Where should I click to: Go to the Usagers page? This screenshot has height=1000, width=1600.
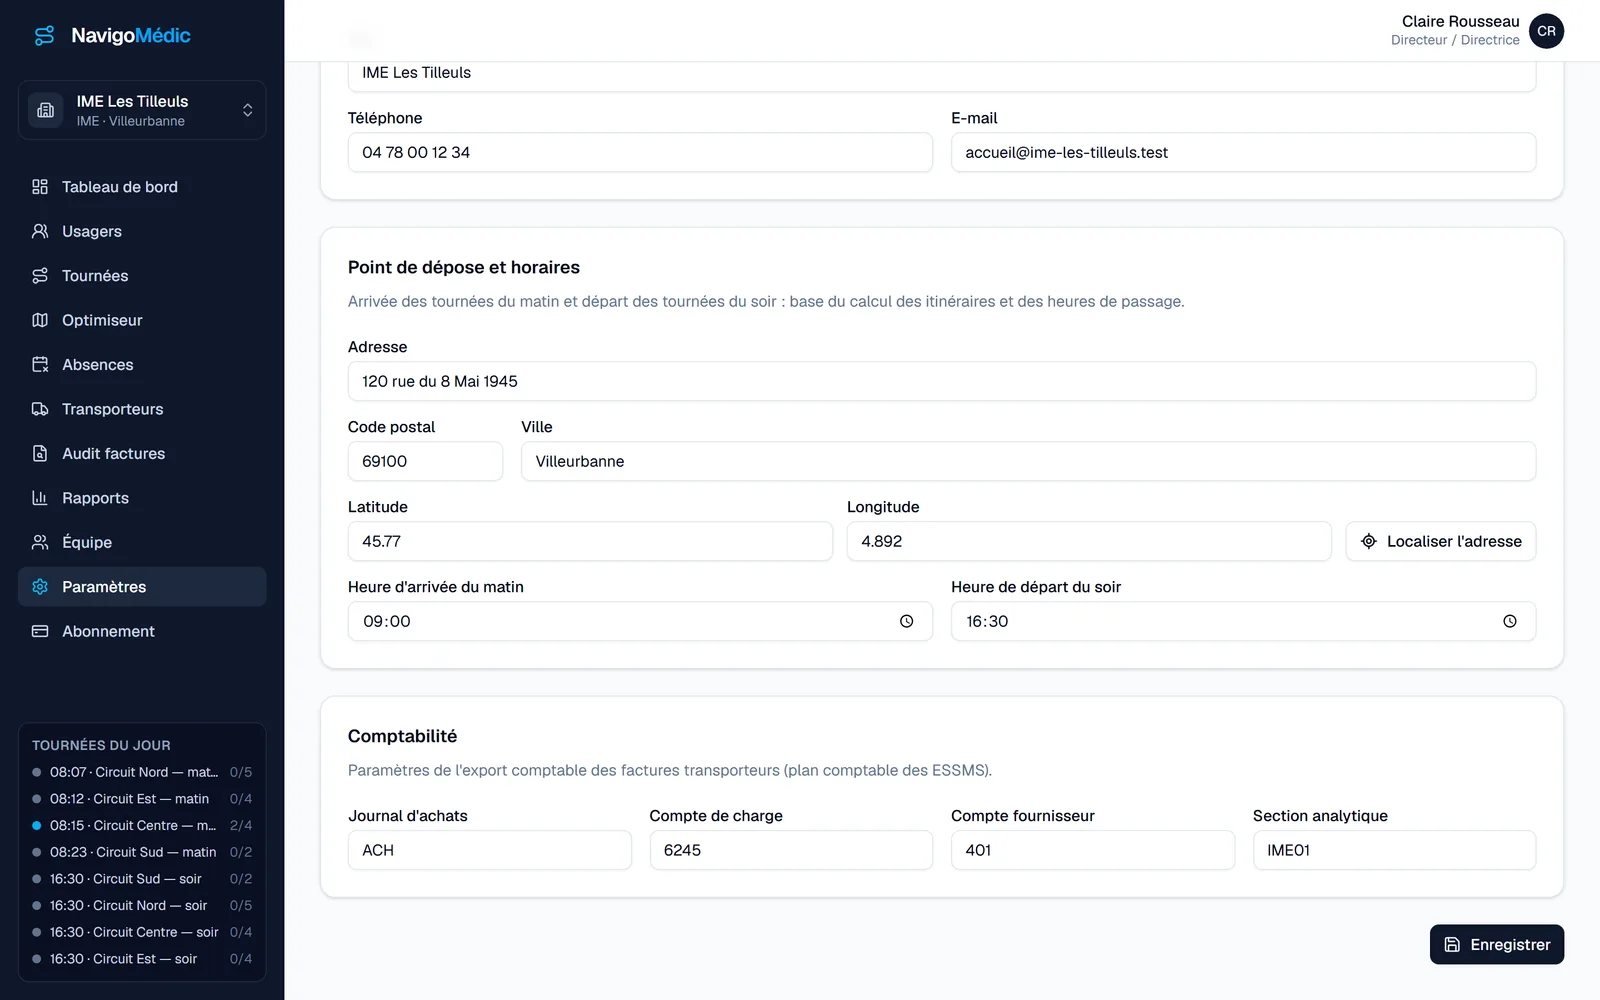(142, 231)
